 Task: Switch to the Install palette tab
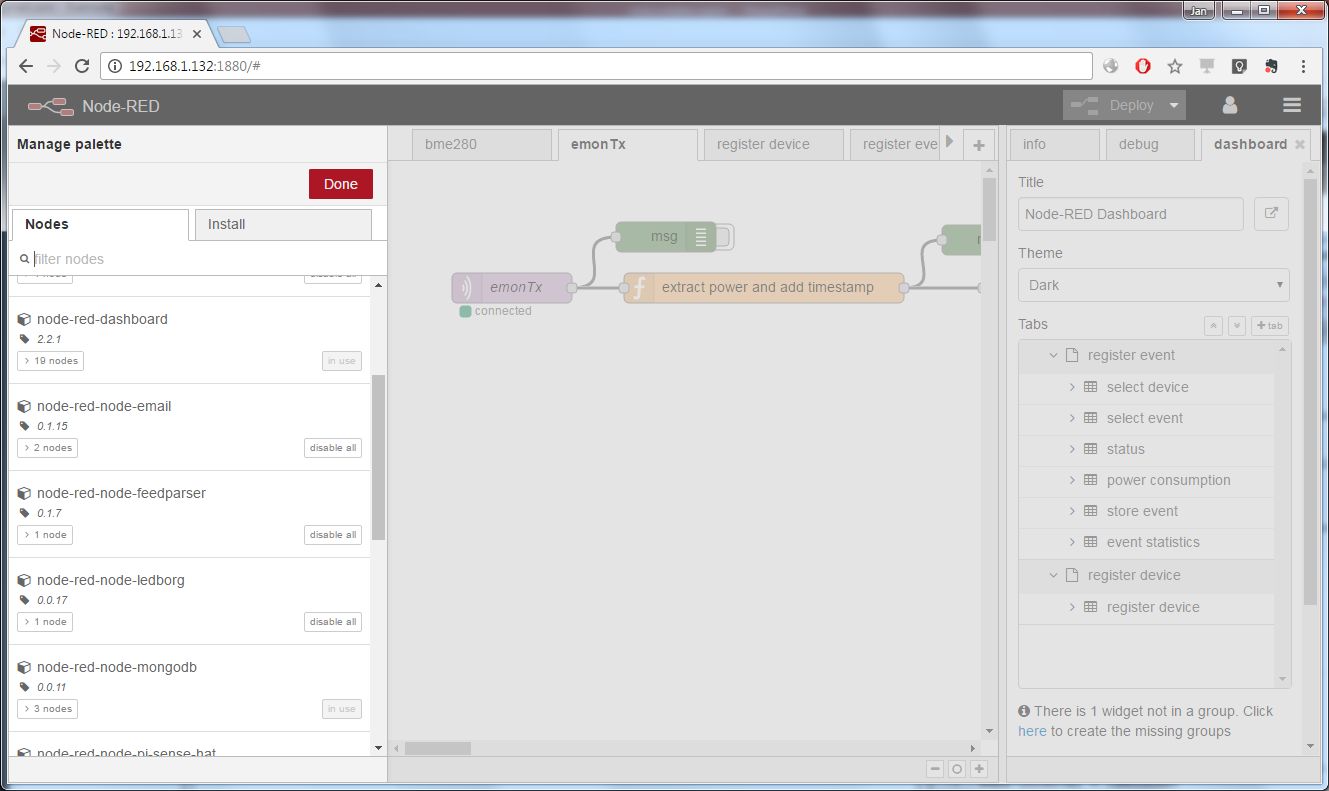tap(283, 224)
